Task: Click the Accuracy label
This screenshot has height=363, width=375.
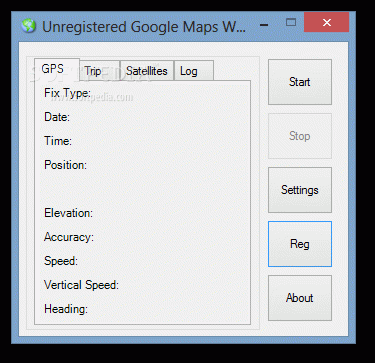Action: pyautogui.click(x=69, y=237)
